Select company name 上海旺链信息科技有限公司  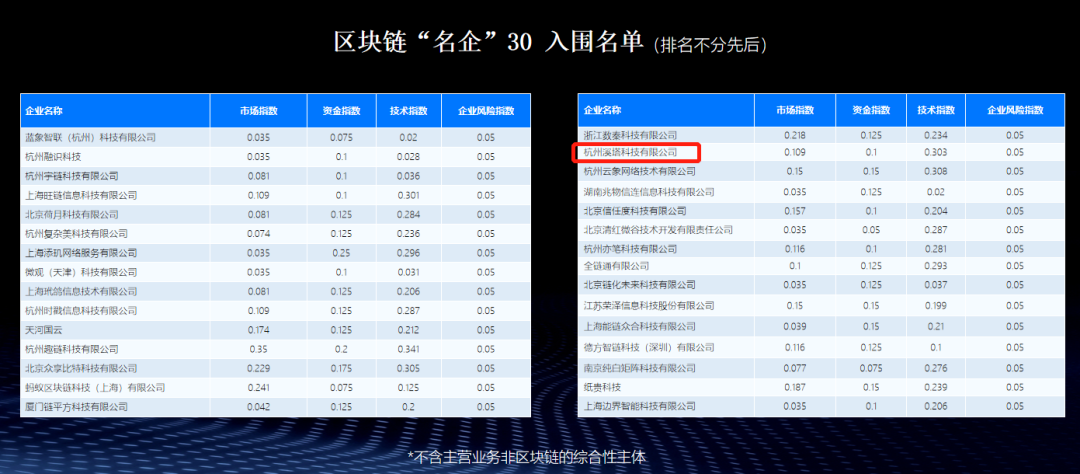[81, 195]
